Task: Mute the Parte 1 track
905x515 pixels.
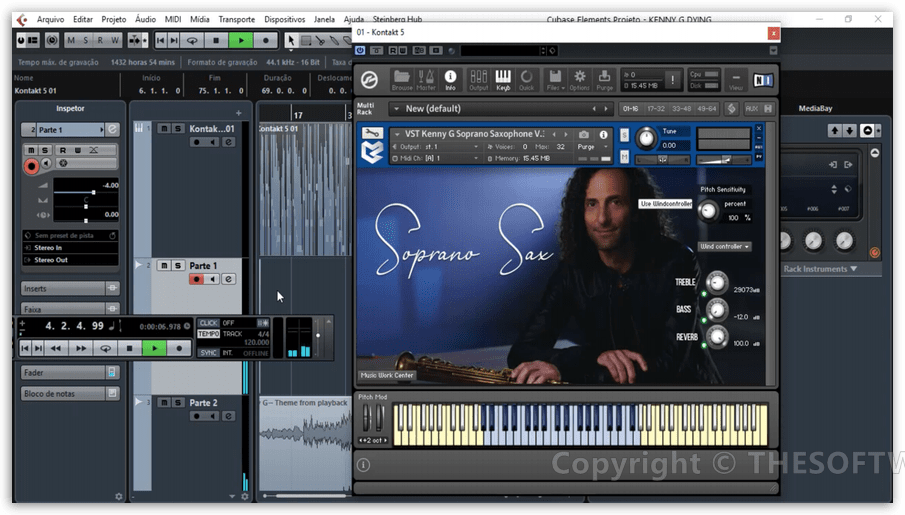Action: (x=164, y=266)
